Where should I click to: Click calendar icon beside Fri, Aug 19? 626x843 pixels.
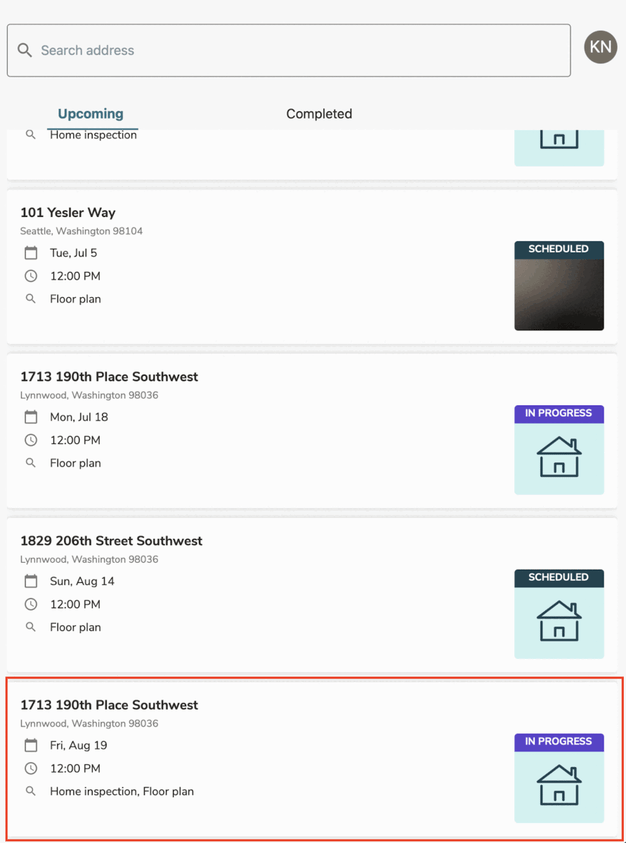pyautogui.click(x=31, y=745)
